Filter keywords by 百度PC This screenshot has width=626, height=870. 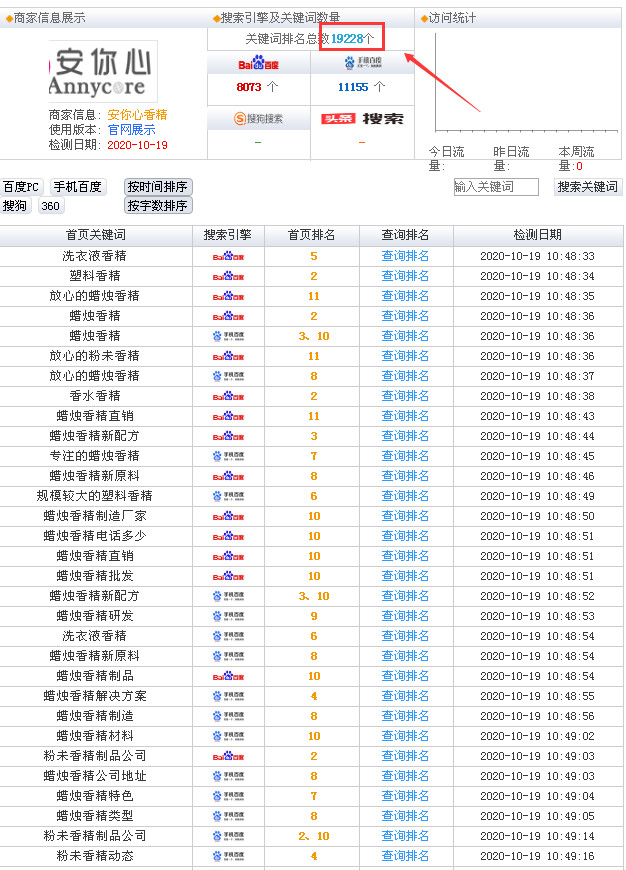tap(22, 187)
